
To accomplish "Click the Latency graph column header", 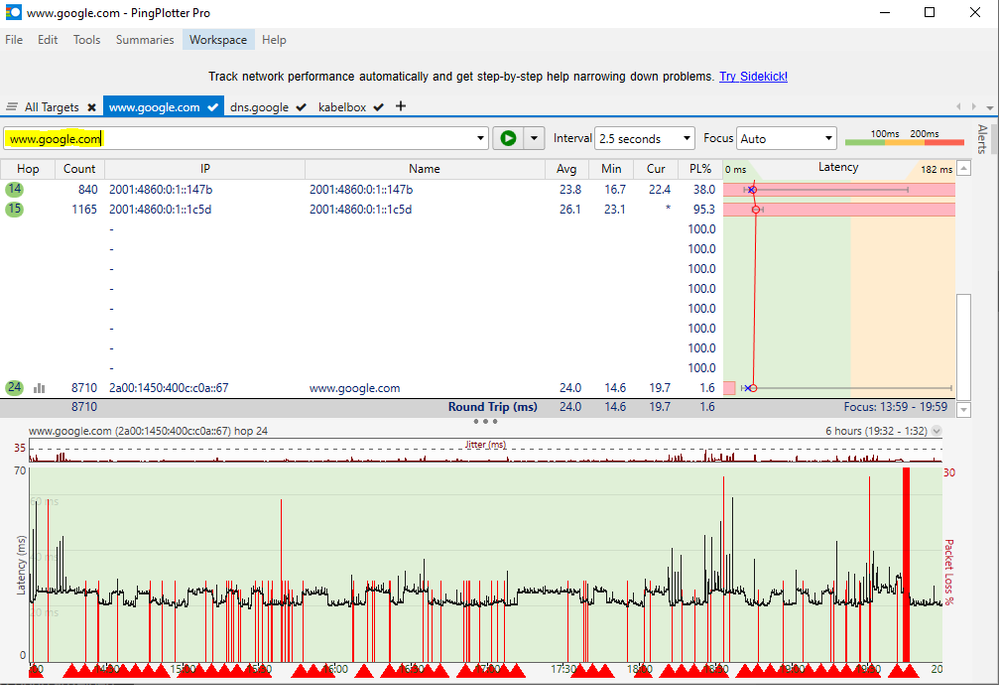I will tap(838, 168).
